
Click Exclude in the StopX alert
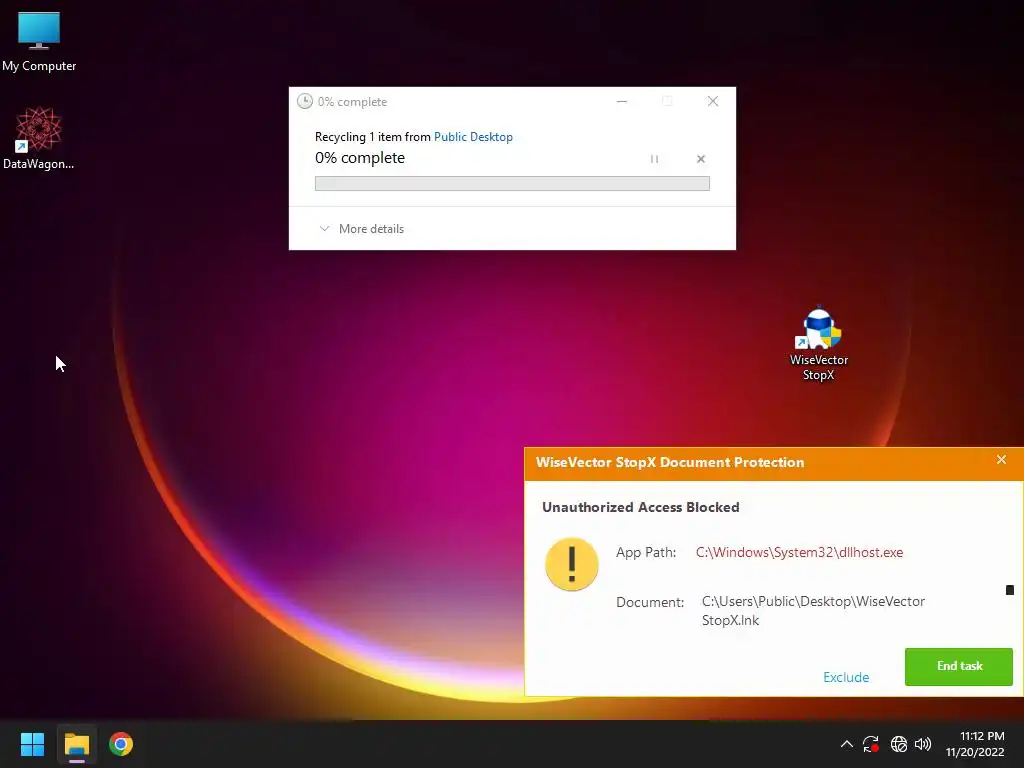(846, 677)
